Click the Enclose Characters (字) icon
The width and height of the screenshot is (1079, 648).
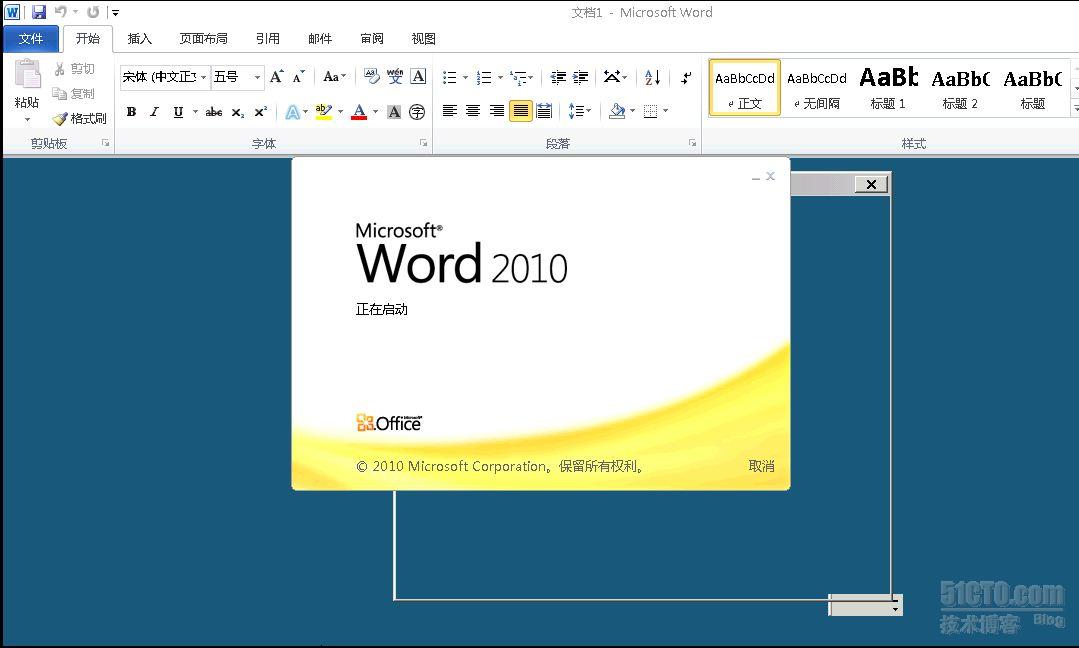click(417, 111)
